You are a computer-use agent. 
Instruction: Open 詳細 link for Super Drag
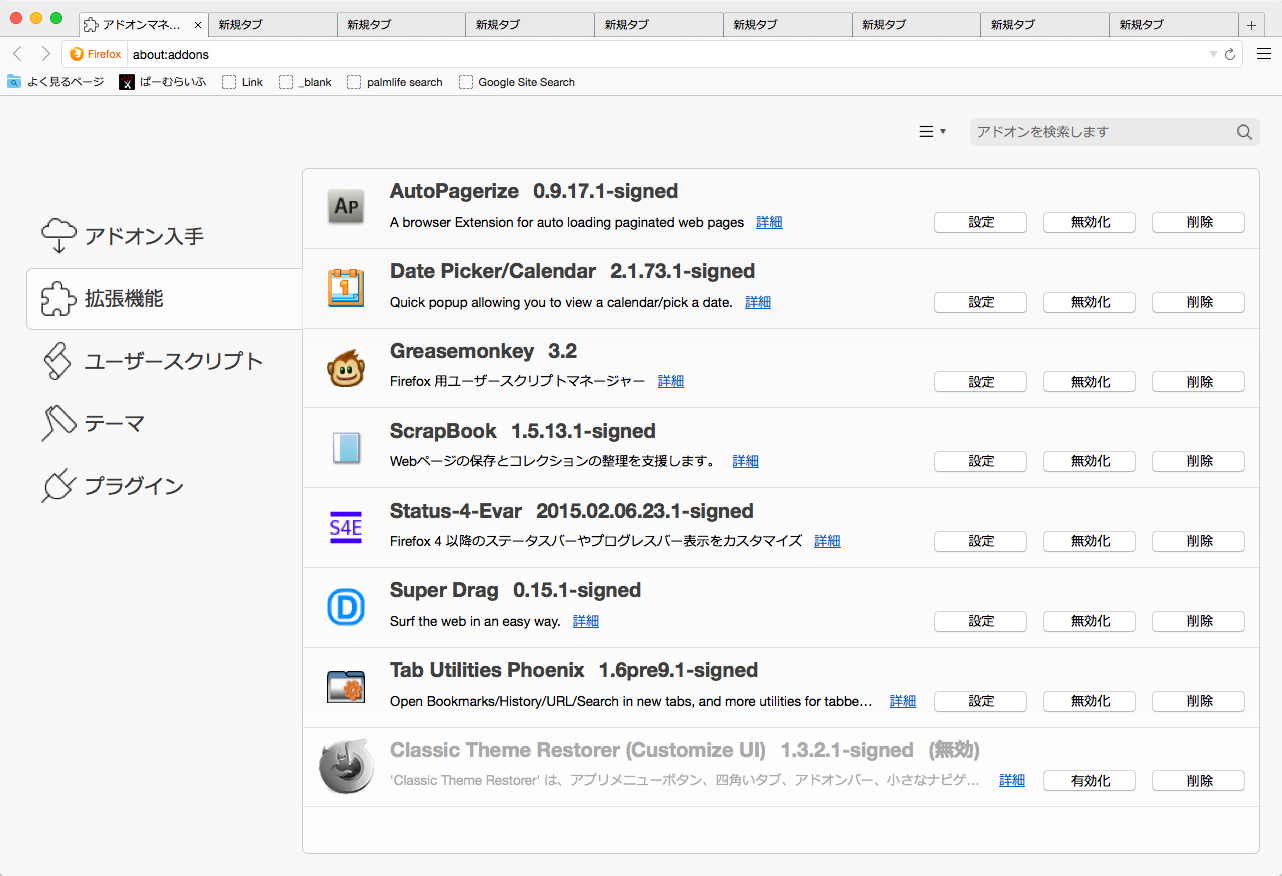point(586,621)
